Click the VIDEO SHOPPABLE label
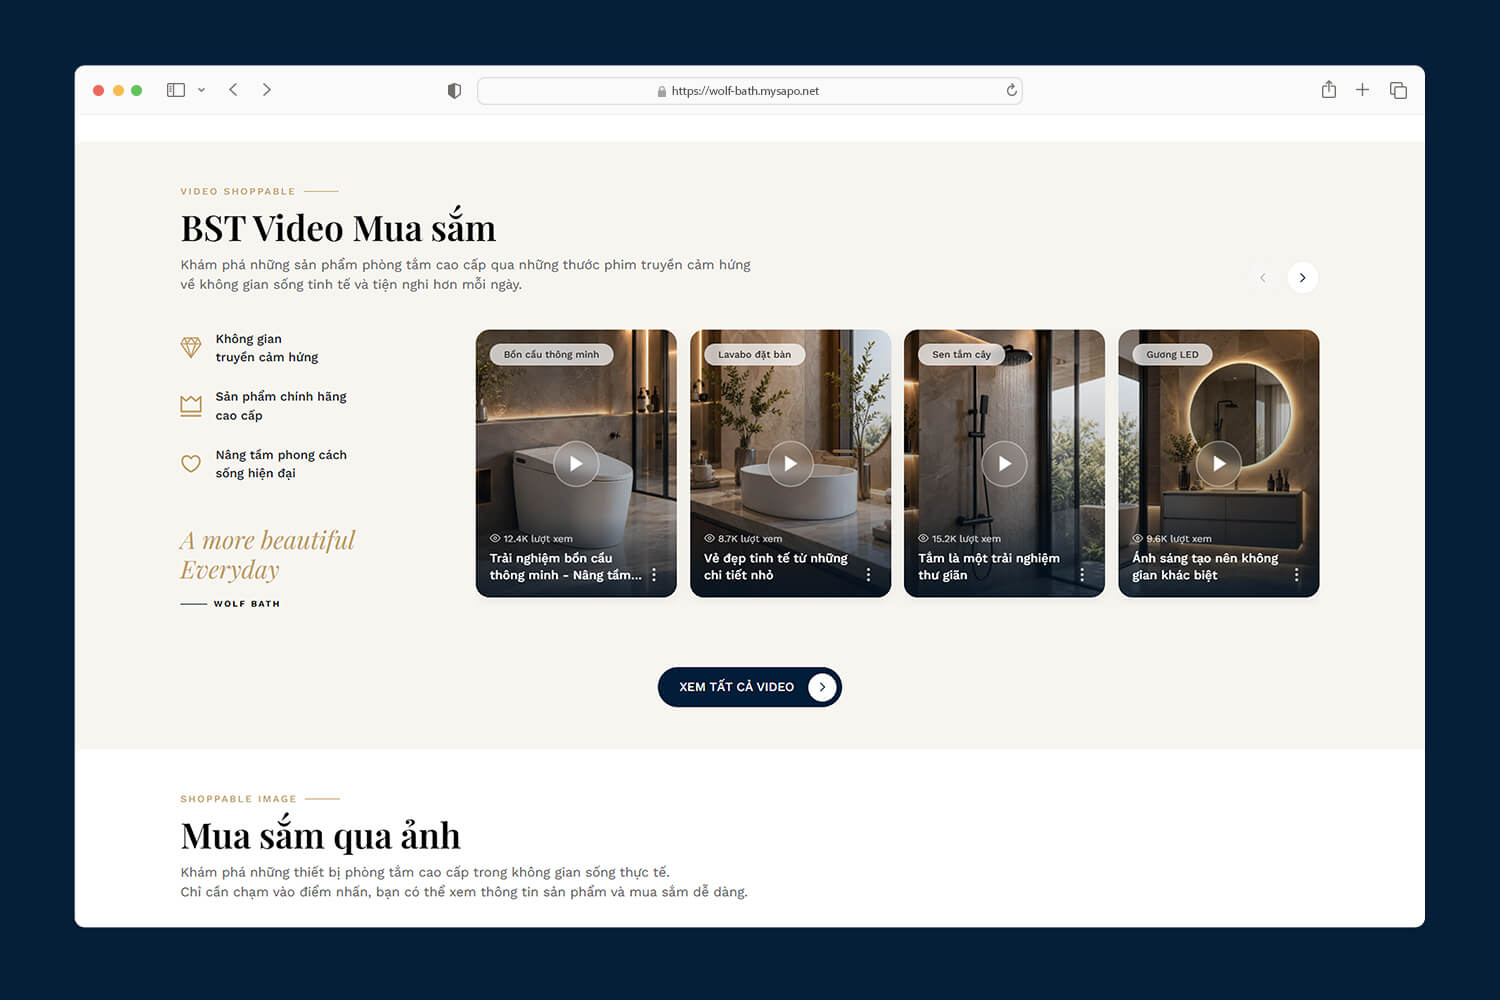 [238, 191]
